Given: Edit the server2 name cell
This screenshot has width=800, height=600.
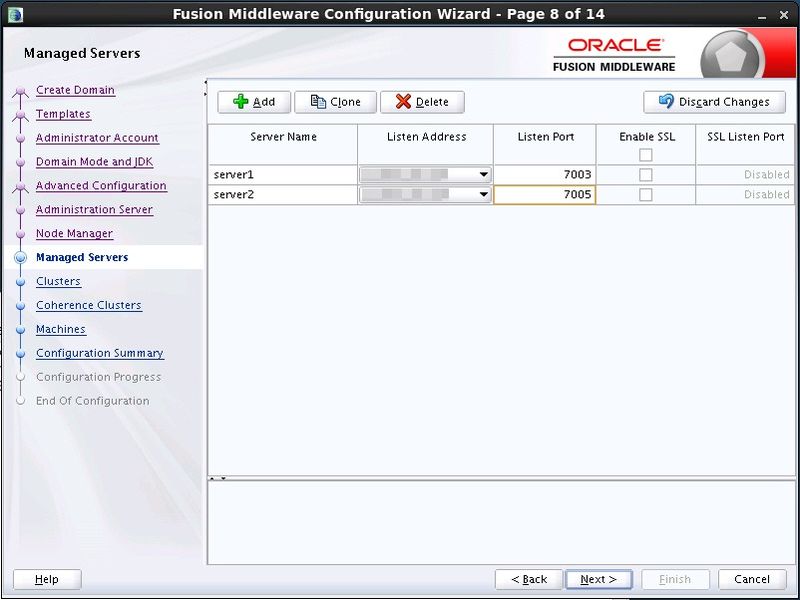Looking at the screenshot, I should tap(283, 194).
